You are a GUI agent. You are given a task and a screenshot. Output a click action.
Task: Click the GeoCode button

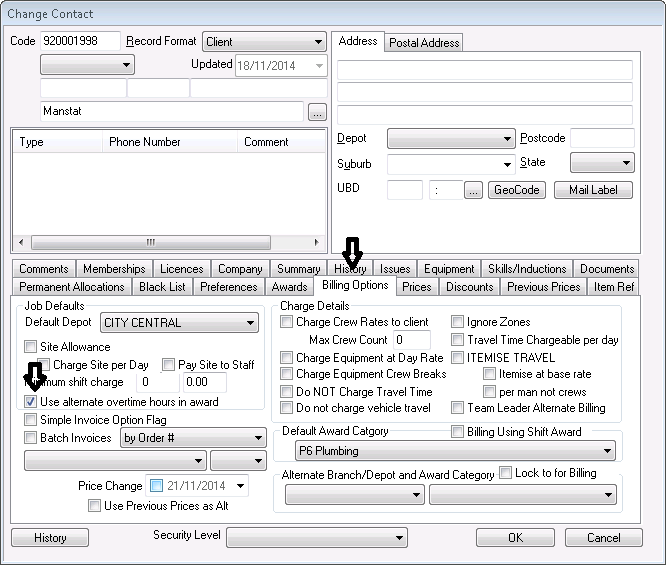(x=516, y=190)
